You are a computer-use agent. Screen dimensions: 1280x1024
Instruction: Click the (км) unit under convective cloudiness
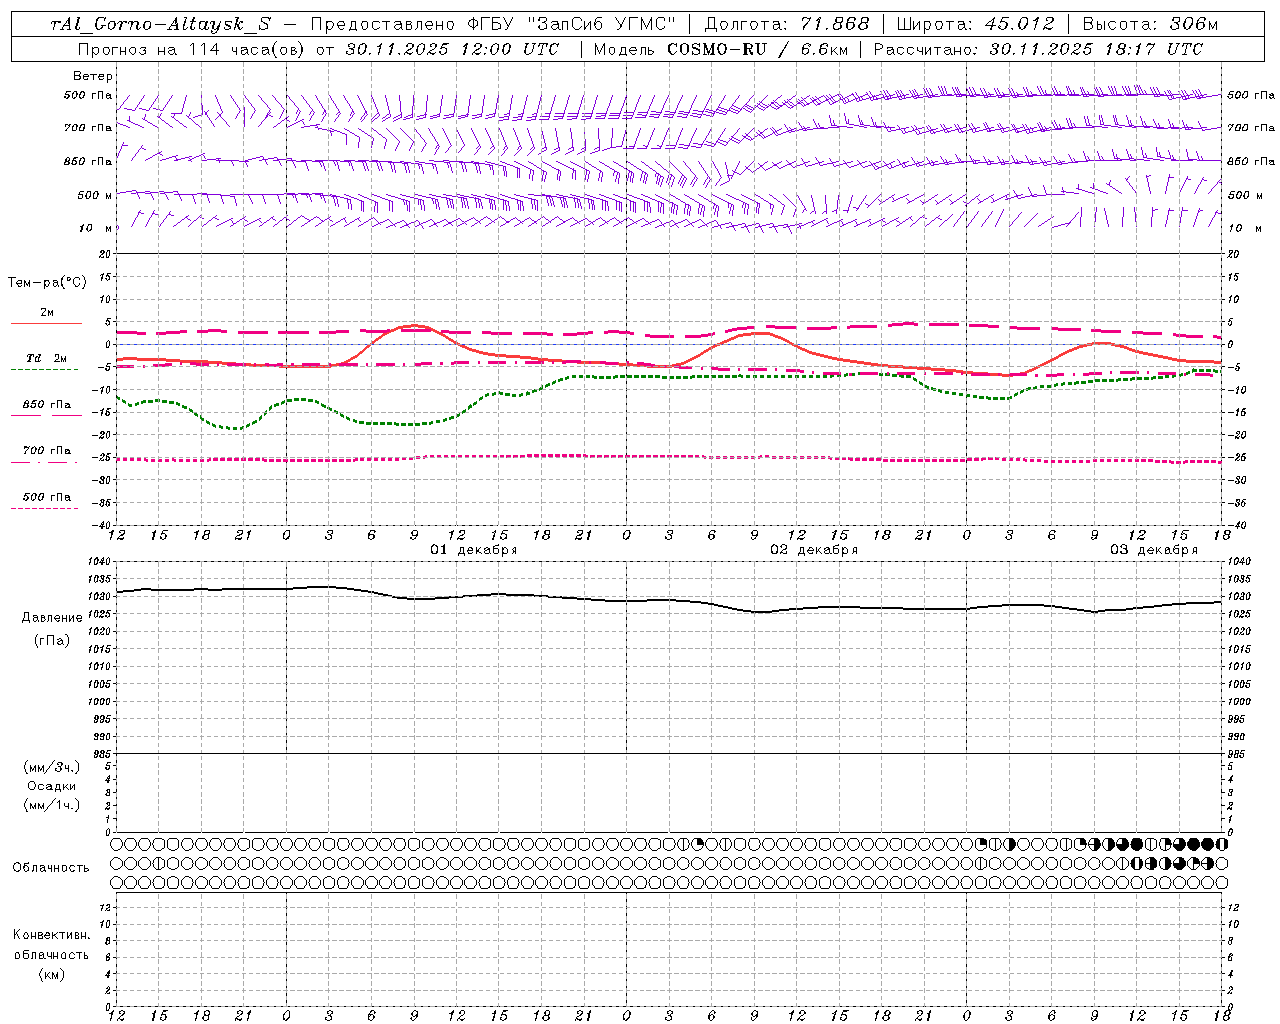52,974
